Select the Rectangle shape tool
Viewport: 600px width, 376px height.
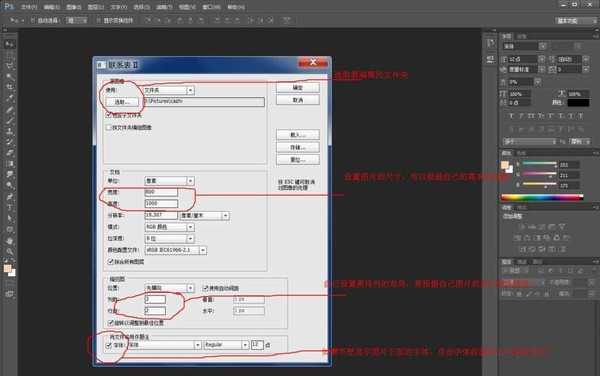9,230
